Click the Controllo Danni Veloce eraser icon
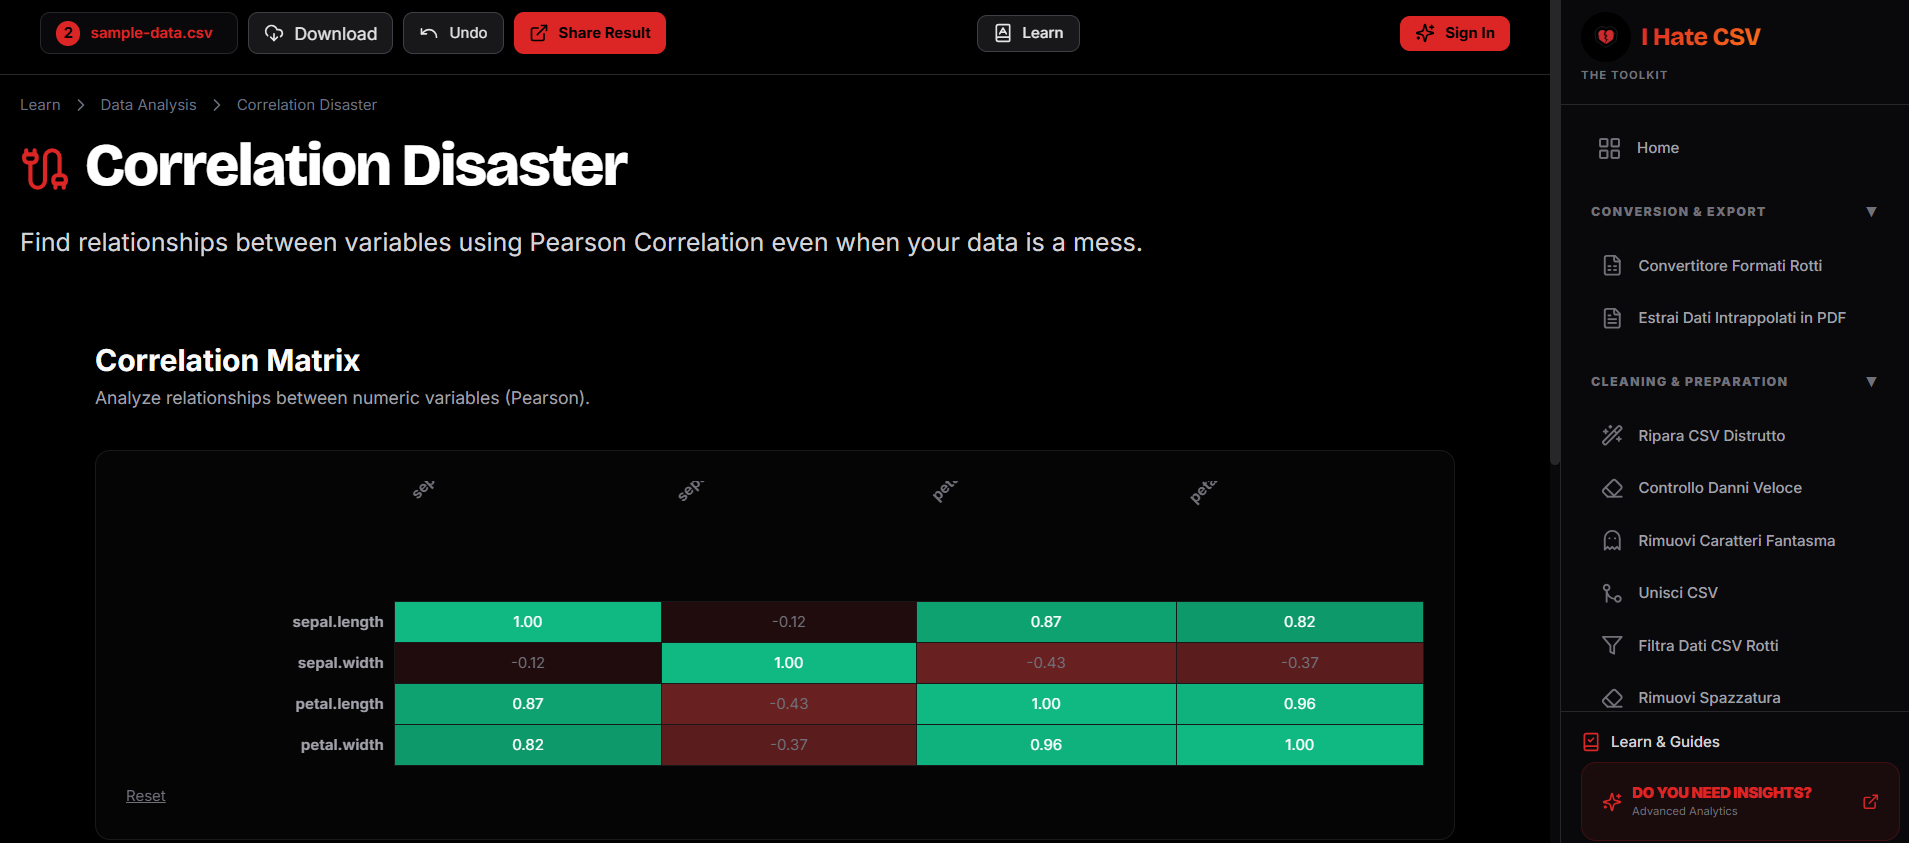The image size is (1909, 843). (1612, 488)
